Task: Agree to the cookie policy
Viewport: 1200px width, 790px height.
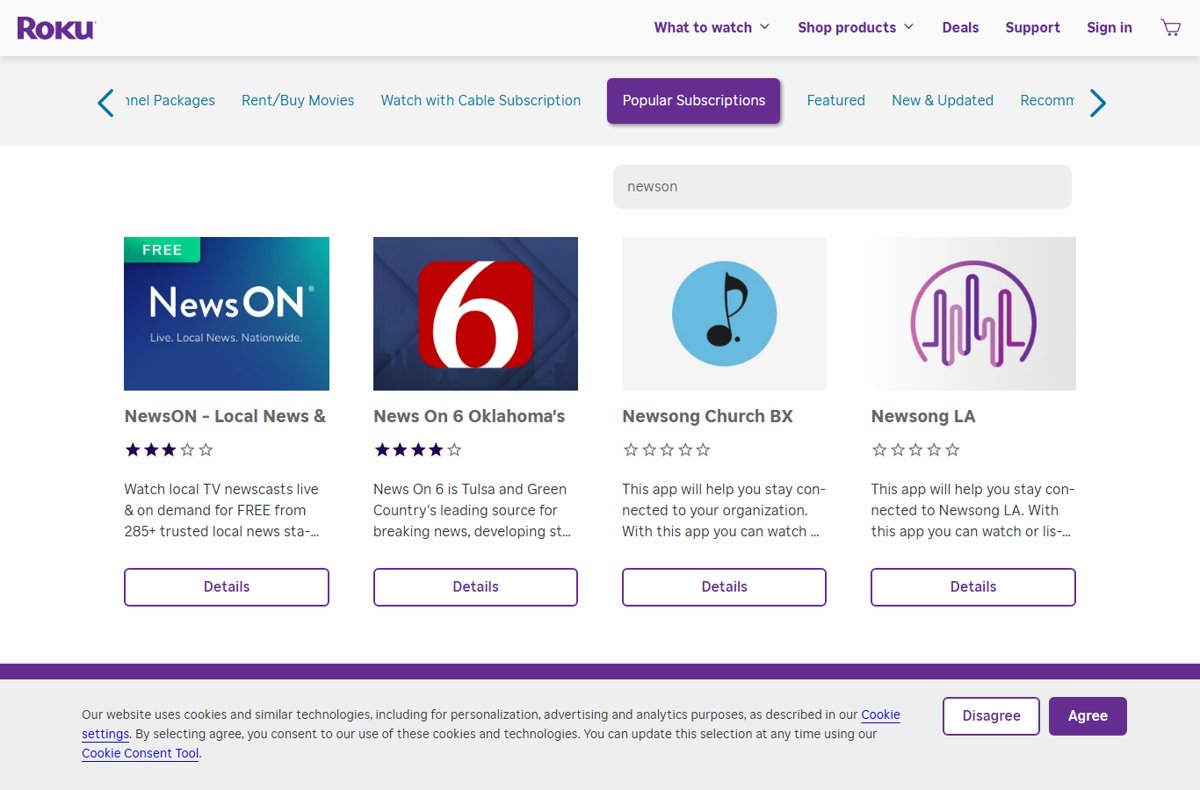Action: tap(1088, 716)
